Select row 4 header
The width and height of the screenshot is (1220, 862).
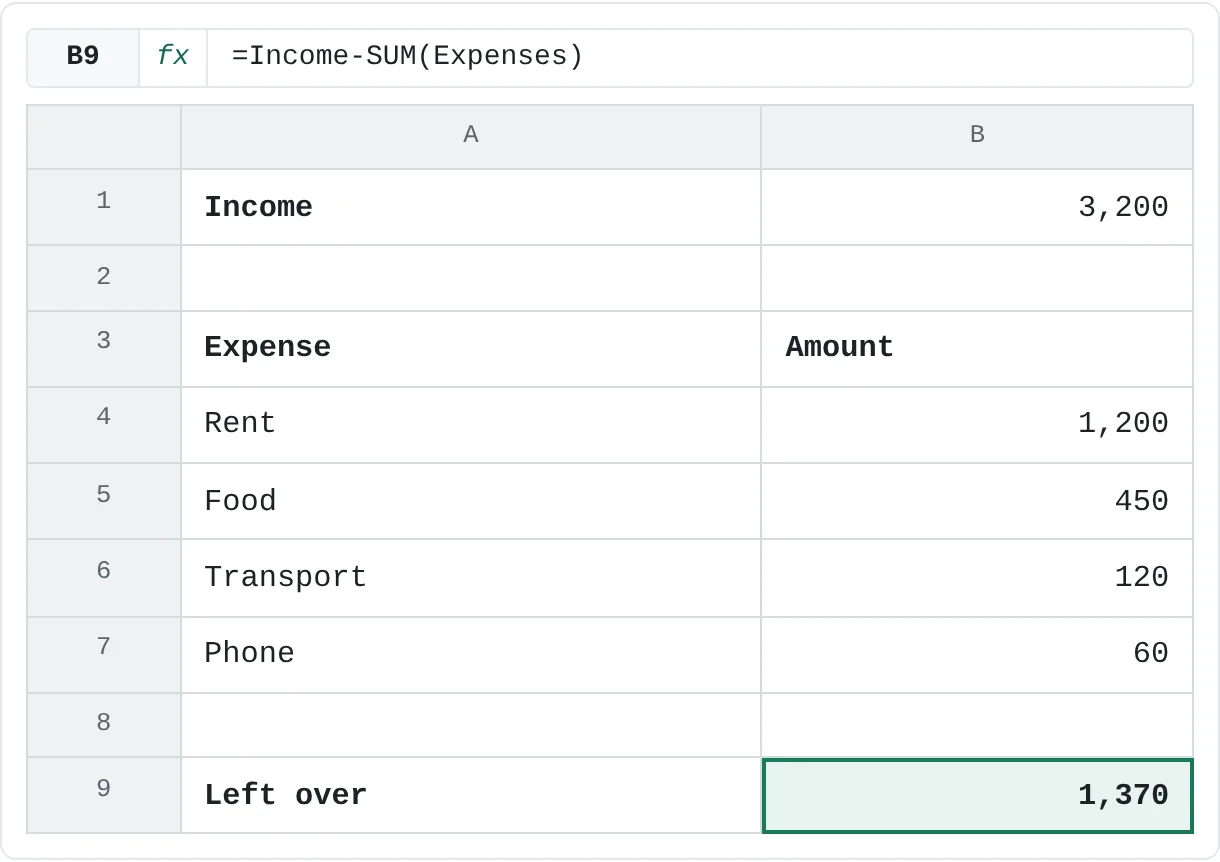tap(104, 425)
